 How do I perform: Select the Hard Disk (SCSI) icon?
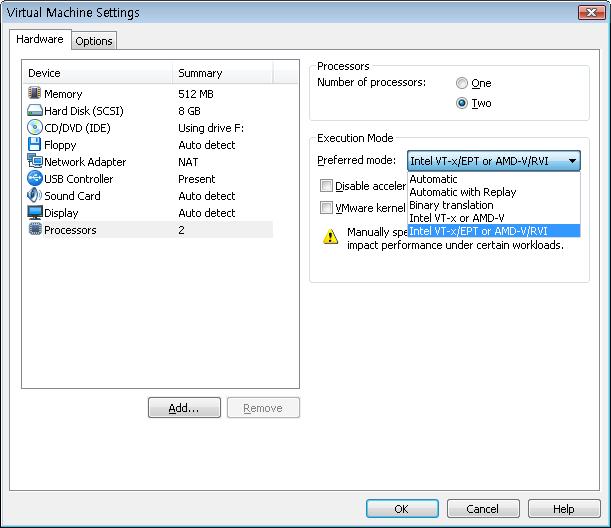tap(35, 110)
